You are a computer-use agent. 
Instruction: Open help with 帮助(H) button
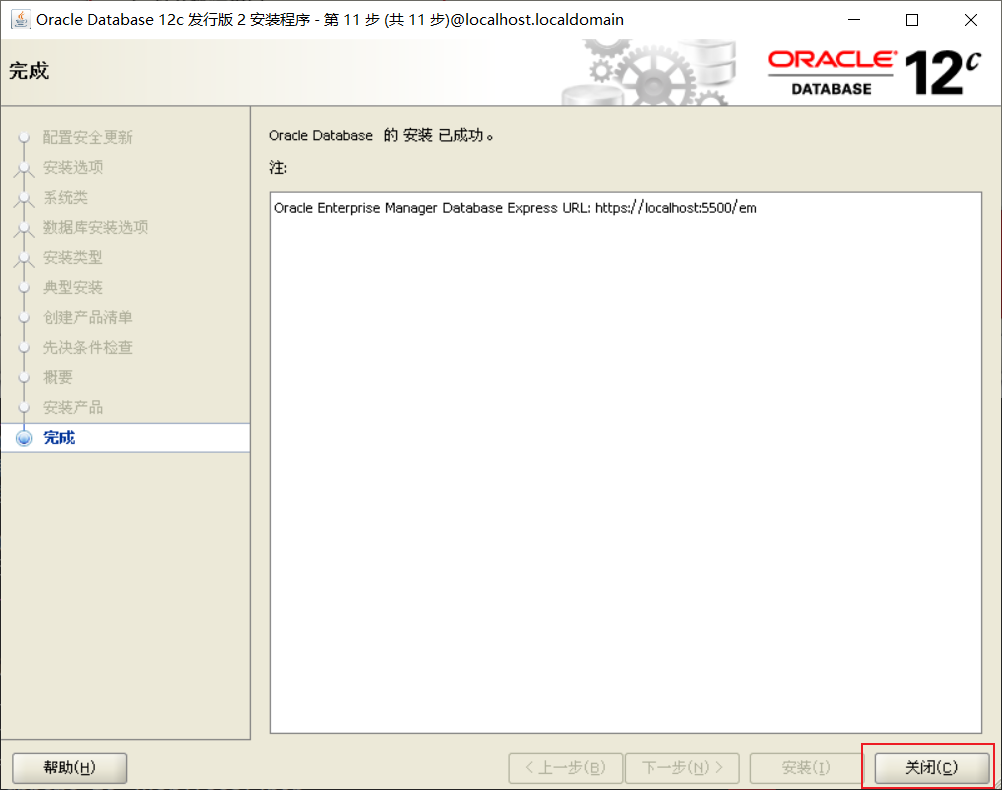point(70,767)
